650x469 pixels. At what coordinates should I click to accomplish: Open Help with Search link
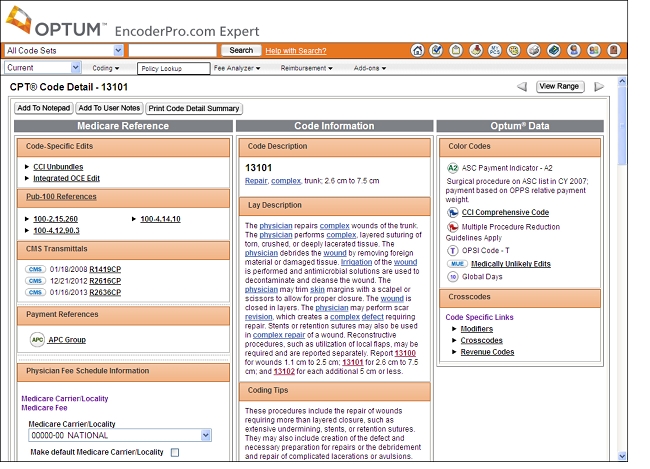(x=296, y=51)
